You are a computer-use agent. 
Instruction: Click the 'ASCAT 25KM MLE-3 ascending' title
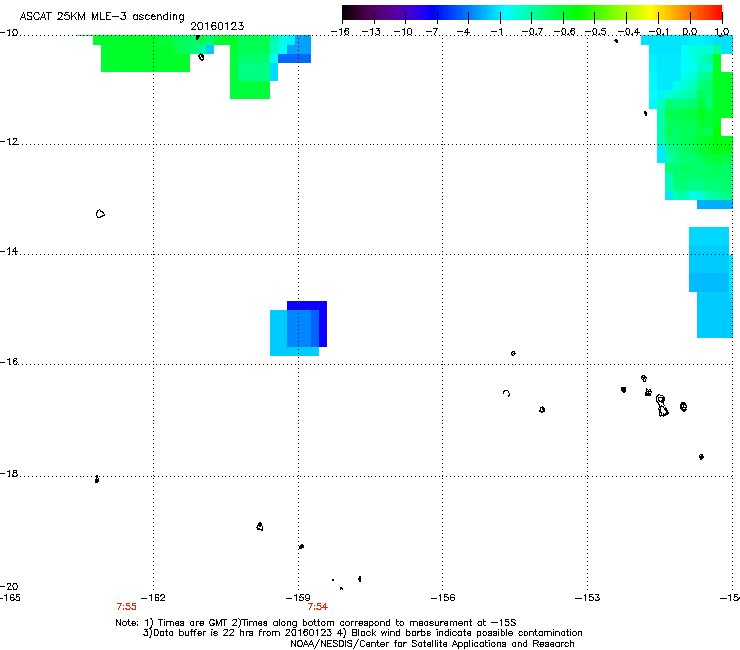[102, 17]
